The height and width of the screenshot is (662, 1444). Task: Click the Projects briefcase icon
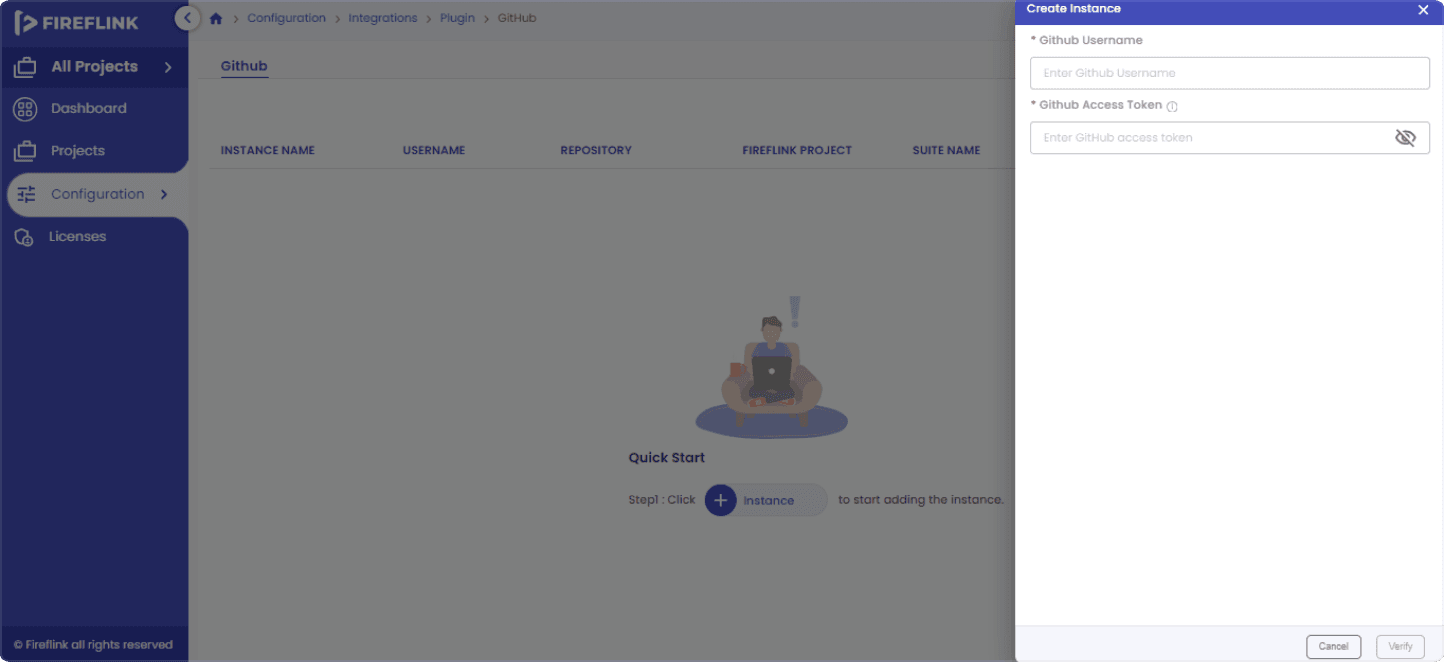tap(25, 151)
